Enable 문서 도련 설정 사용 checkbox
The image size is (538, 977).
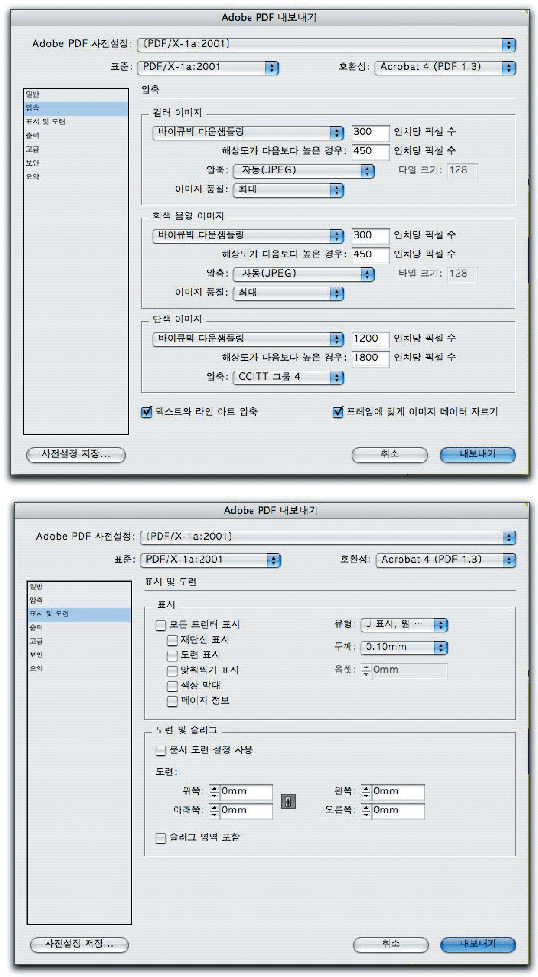[161, 750]
